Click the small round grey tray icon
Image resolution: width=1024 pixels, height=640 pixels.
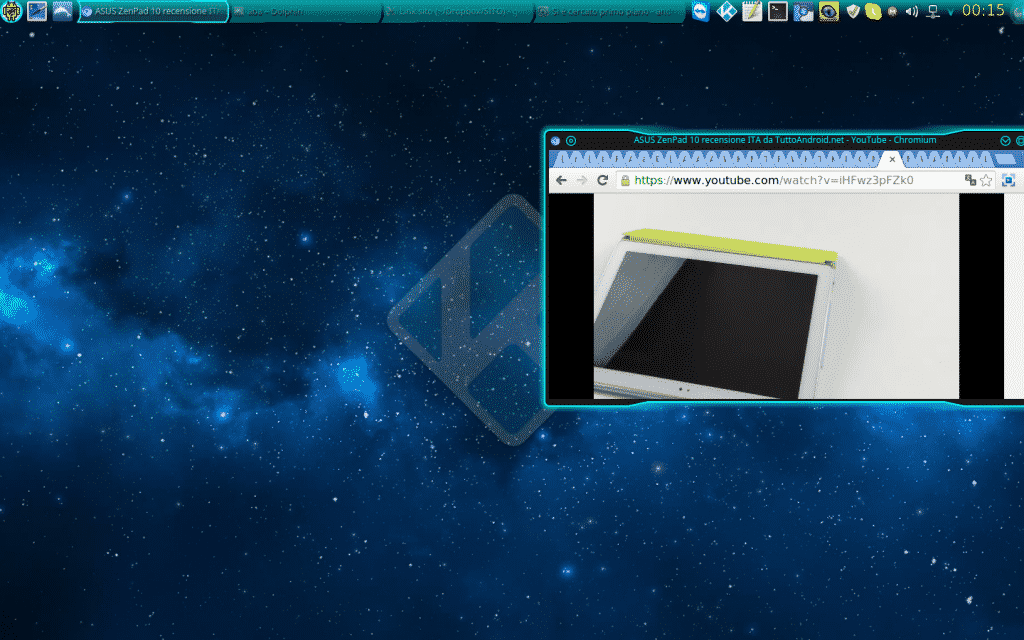click(x=892, y=12)
